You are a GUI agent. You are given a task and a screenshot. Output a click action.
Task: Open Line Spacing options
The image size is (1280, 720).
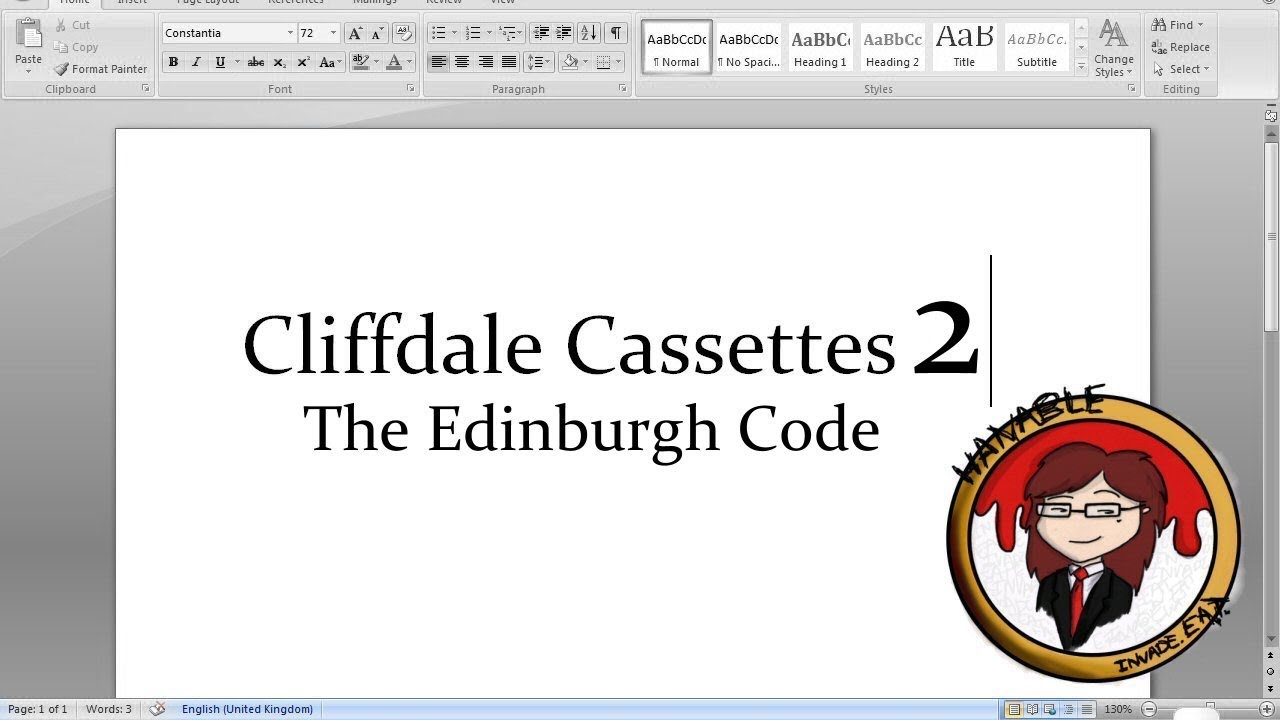pos(539,62)
